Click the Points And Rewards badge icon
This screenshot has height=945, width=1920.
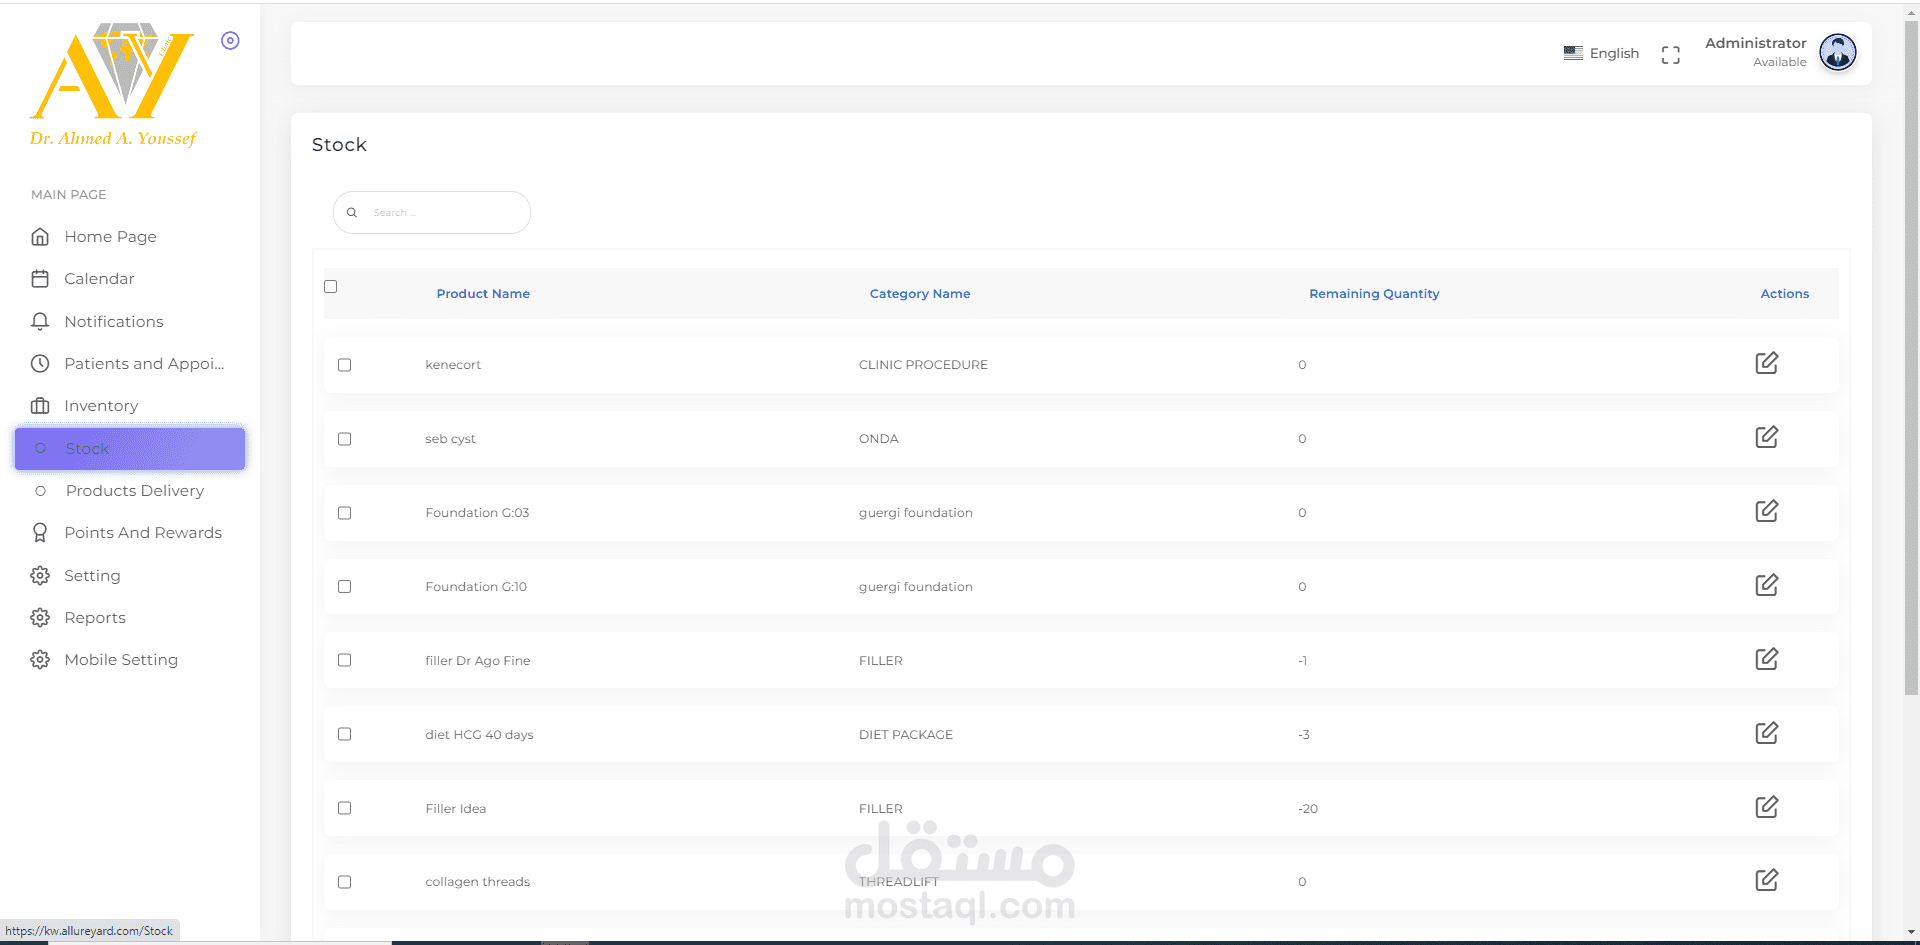[40, 533]
